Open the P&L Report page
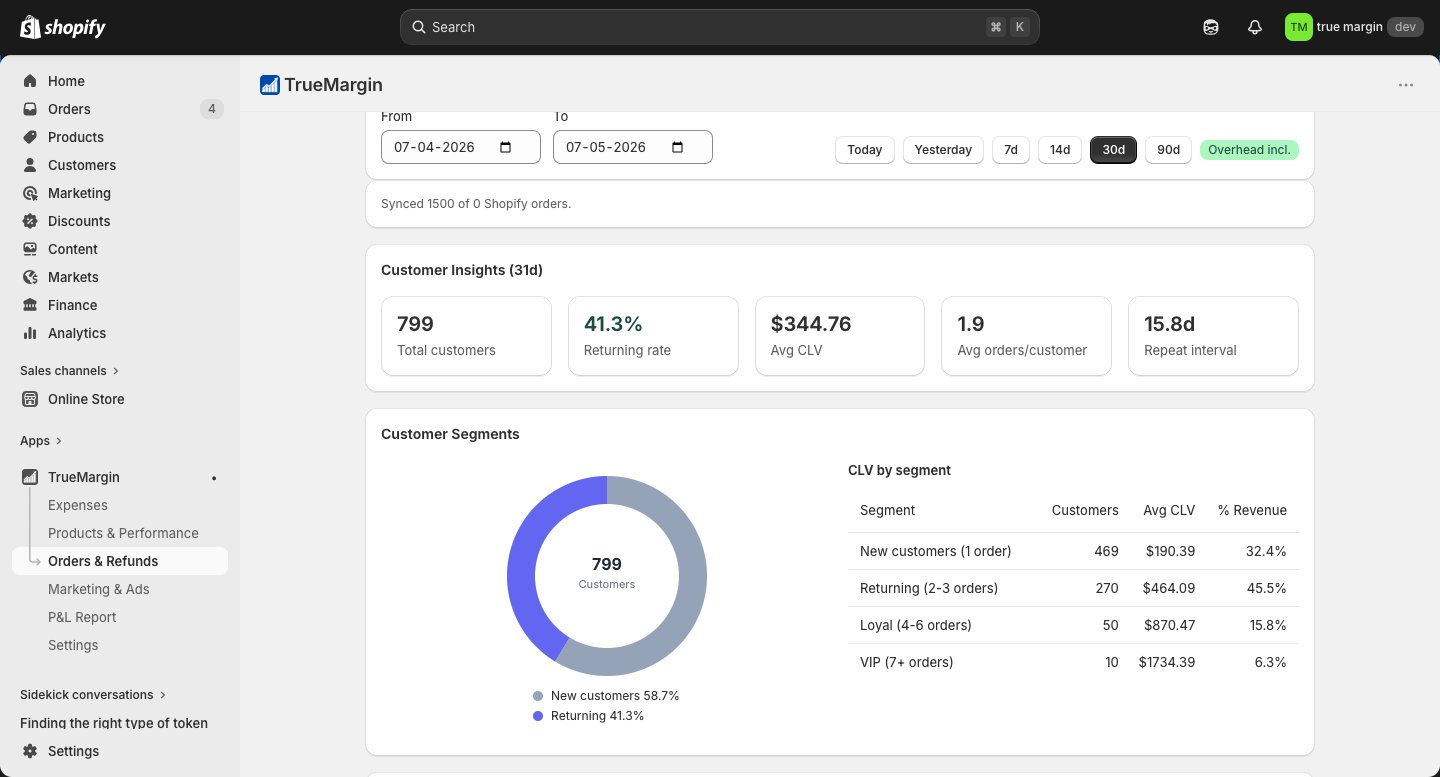The height and width of the screenshot is (777, 1440). [x=82, y=617]
